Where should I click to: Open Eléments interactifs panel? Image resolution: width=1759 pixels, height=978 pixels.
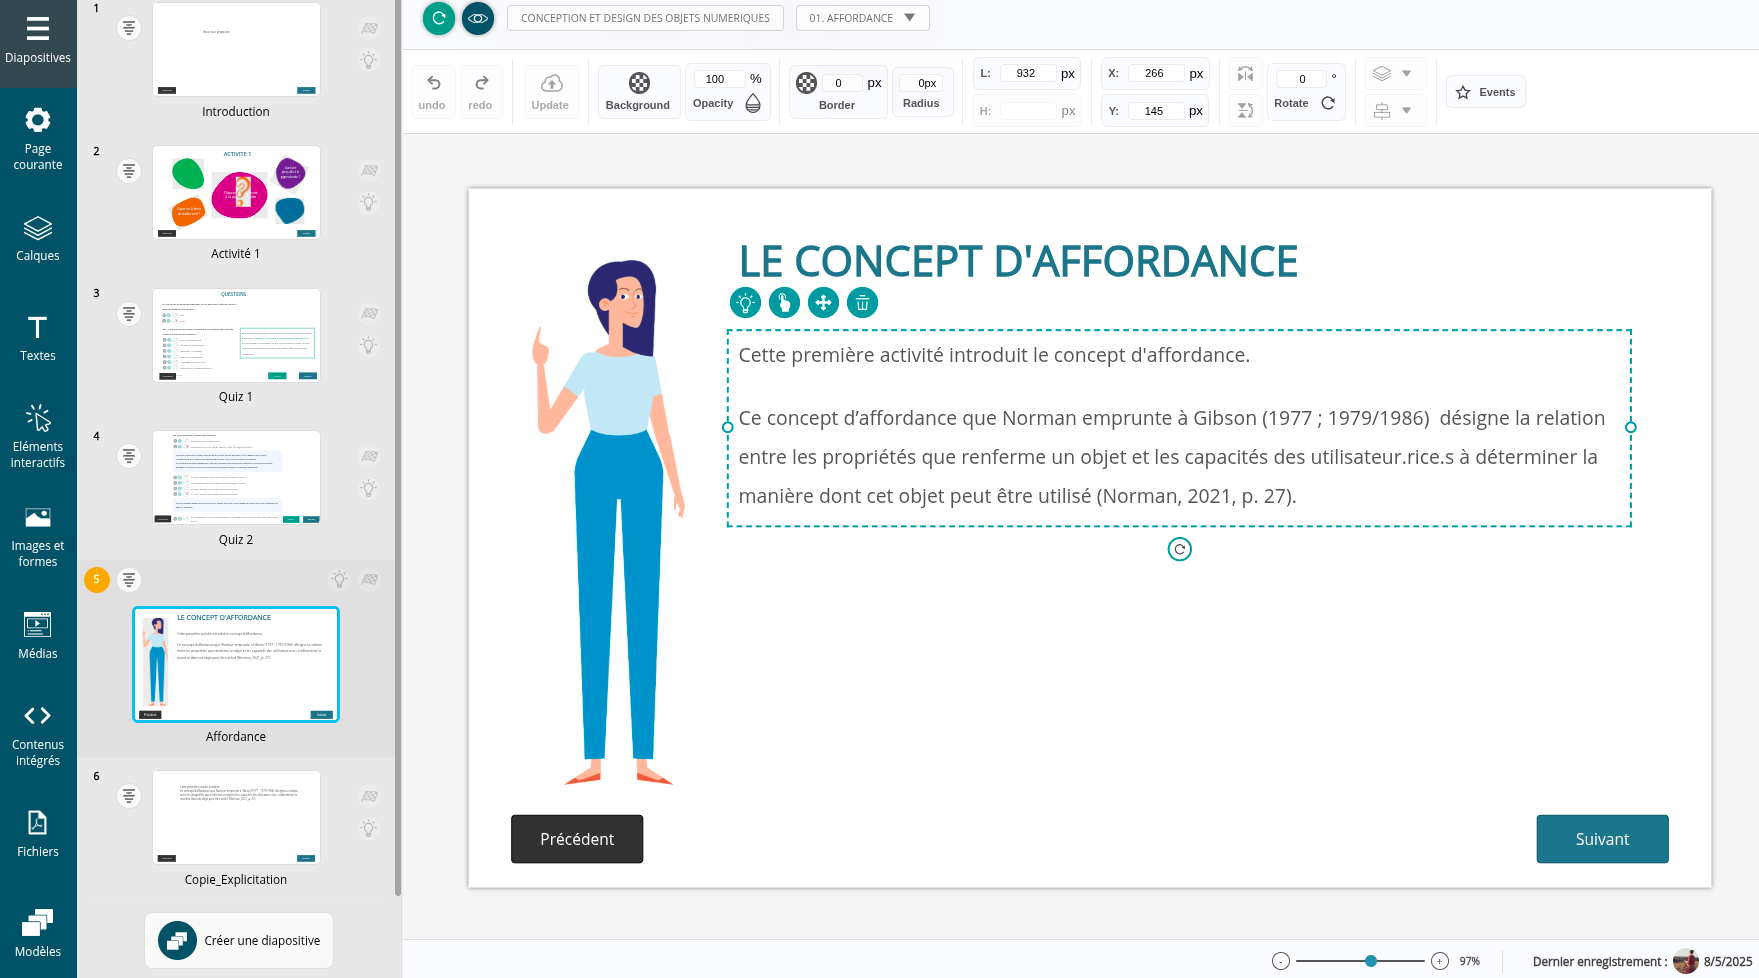click(x=38, y=436)
